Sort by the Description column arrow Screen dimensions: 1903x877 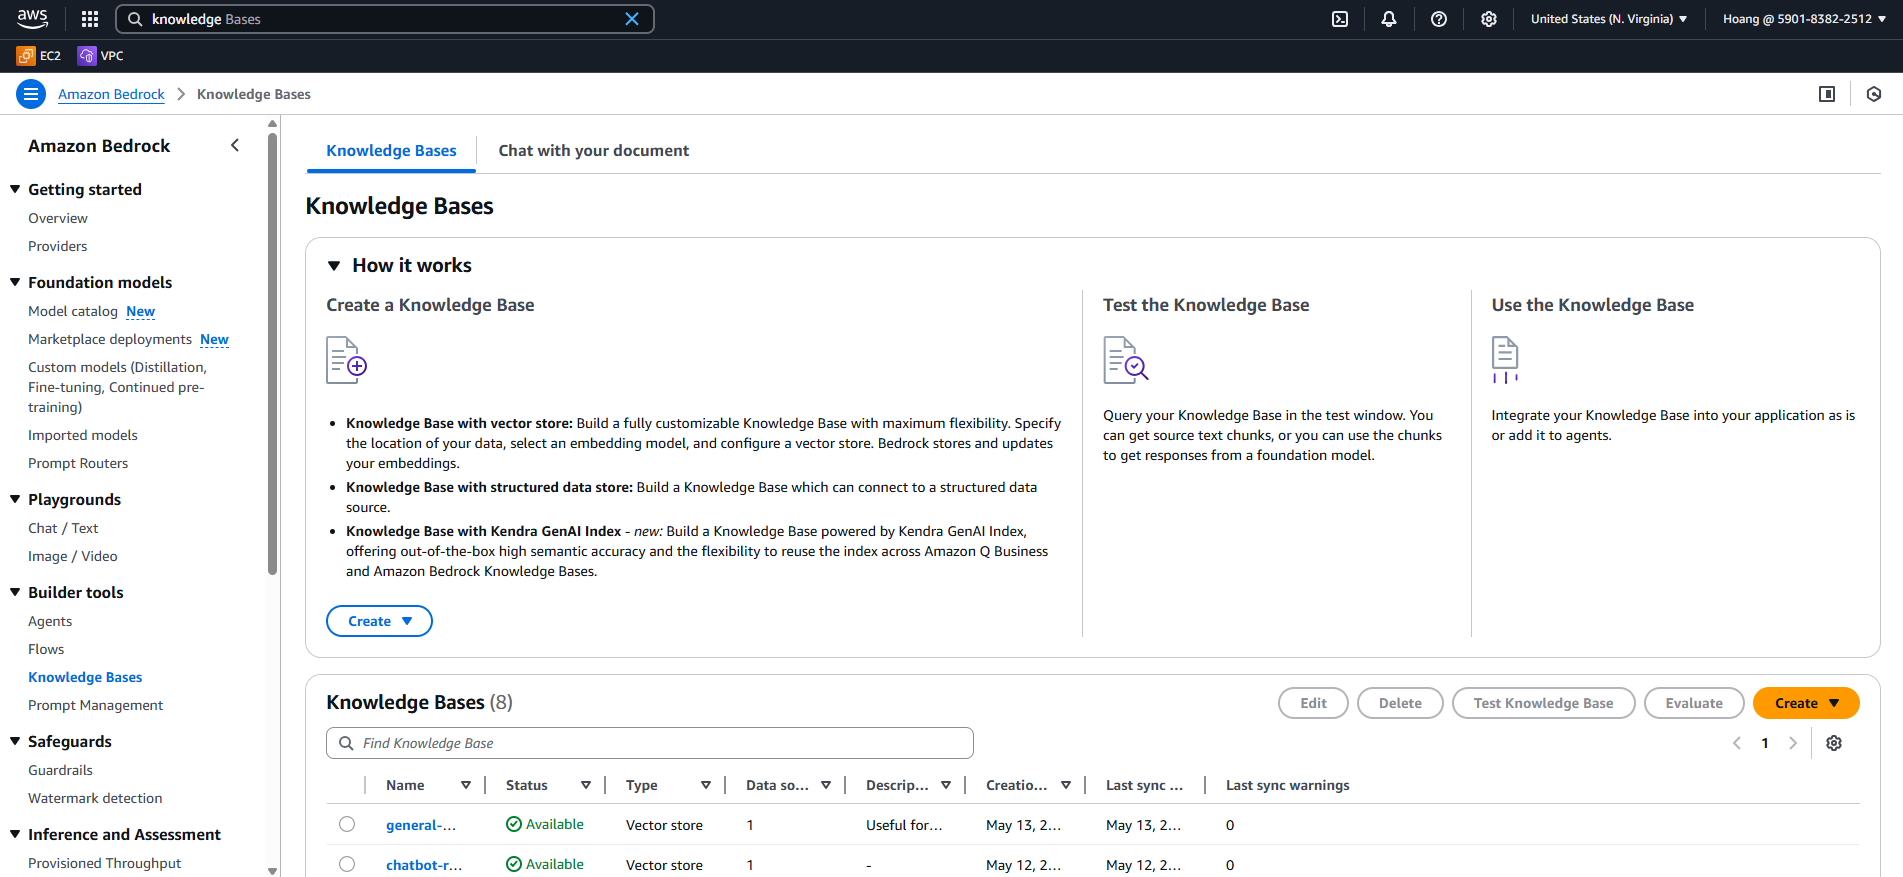coord(946,785)
